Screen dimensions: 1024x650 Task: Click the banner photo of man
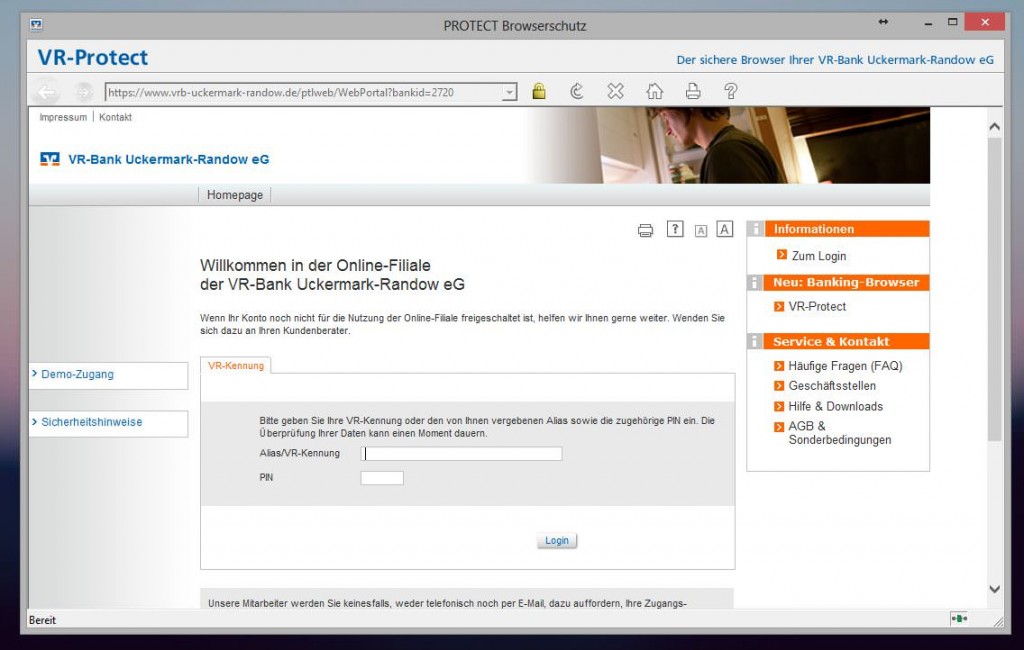pos(730,145)
